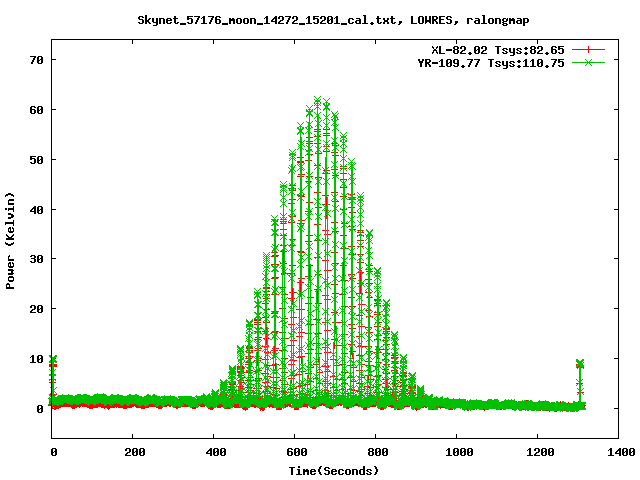Click the red XL legend line sample
The image size is (640, 480).
point(588,50)
